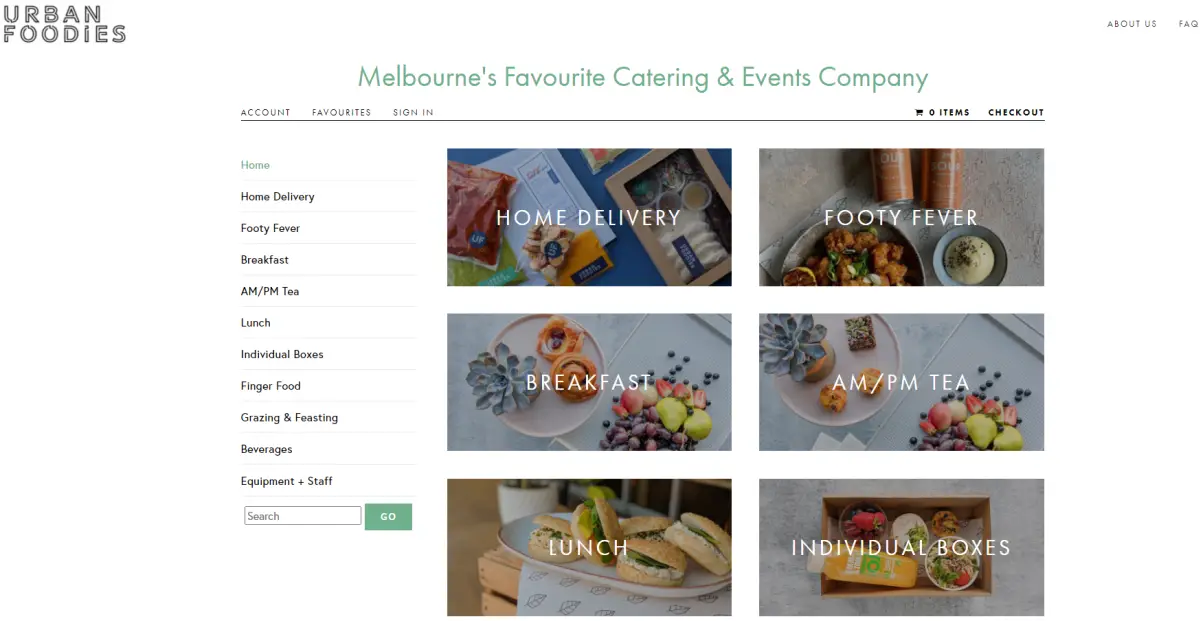The height and width of the screenshot is (621, 1200).
Task: Click the green GO search button
Action: pyautogui.click(x=388, y=517)
